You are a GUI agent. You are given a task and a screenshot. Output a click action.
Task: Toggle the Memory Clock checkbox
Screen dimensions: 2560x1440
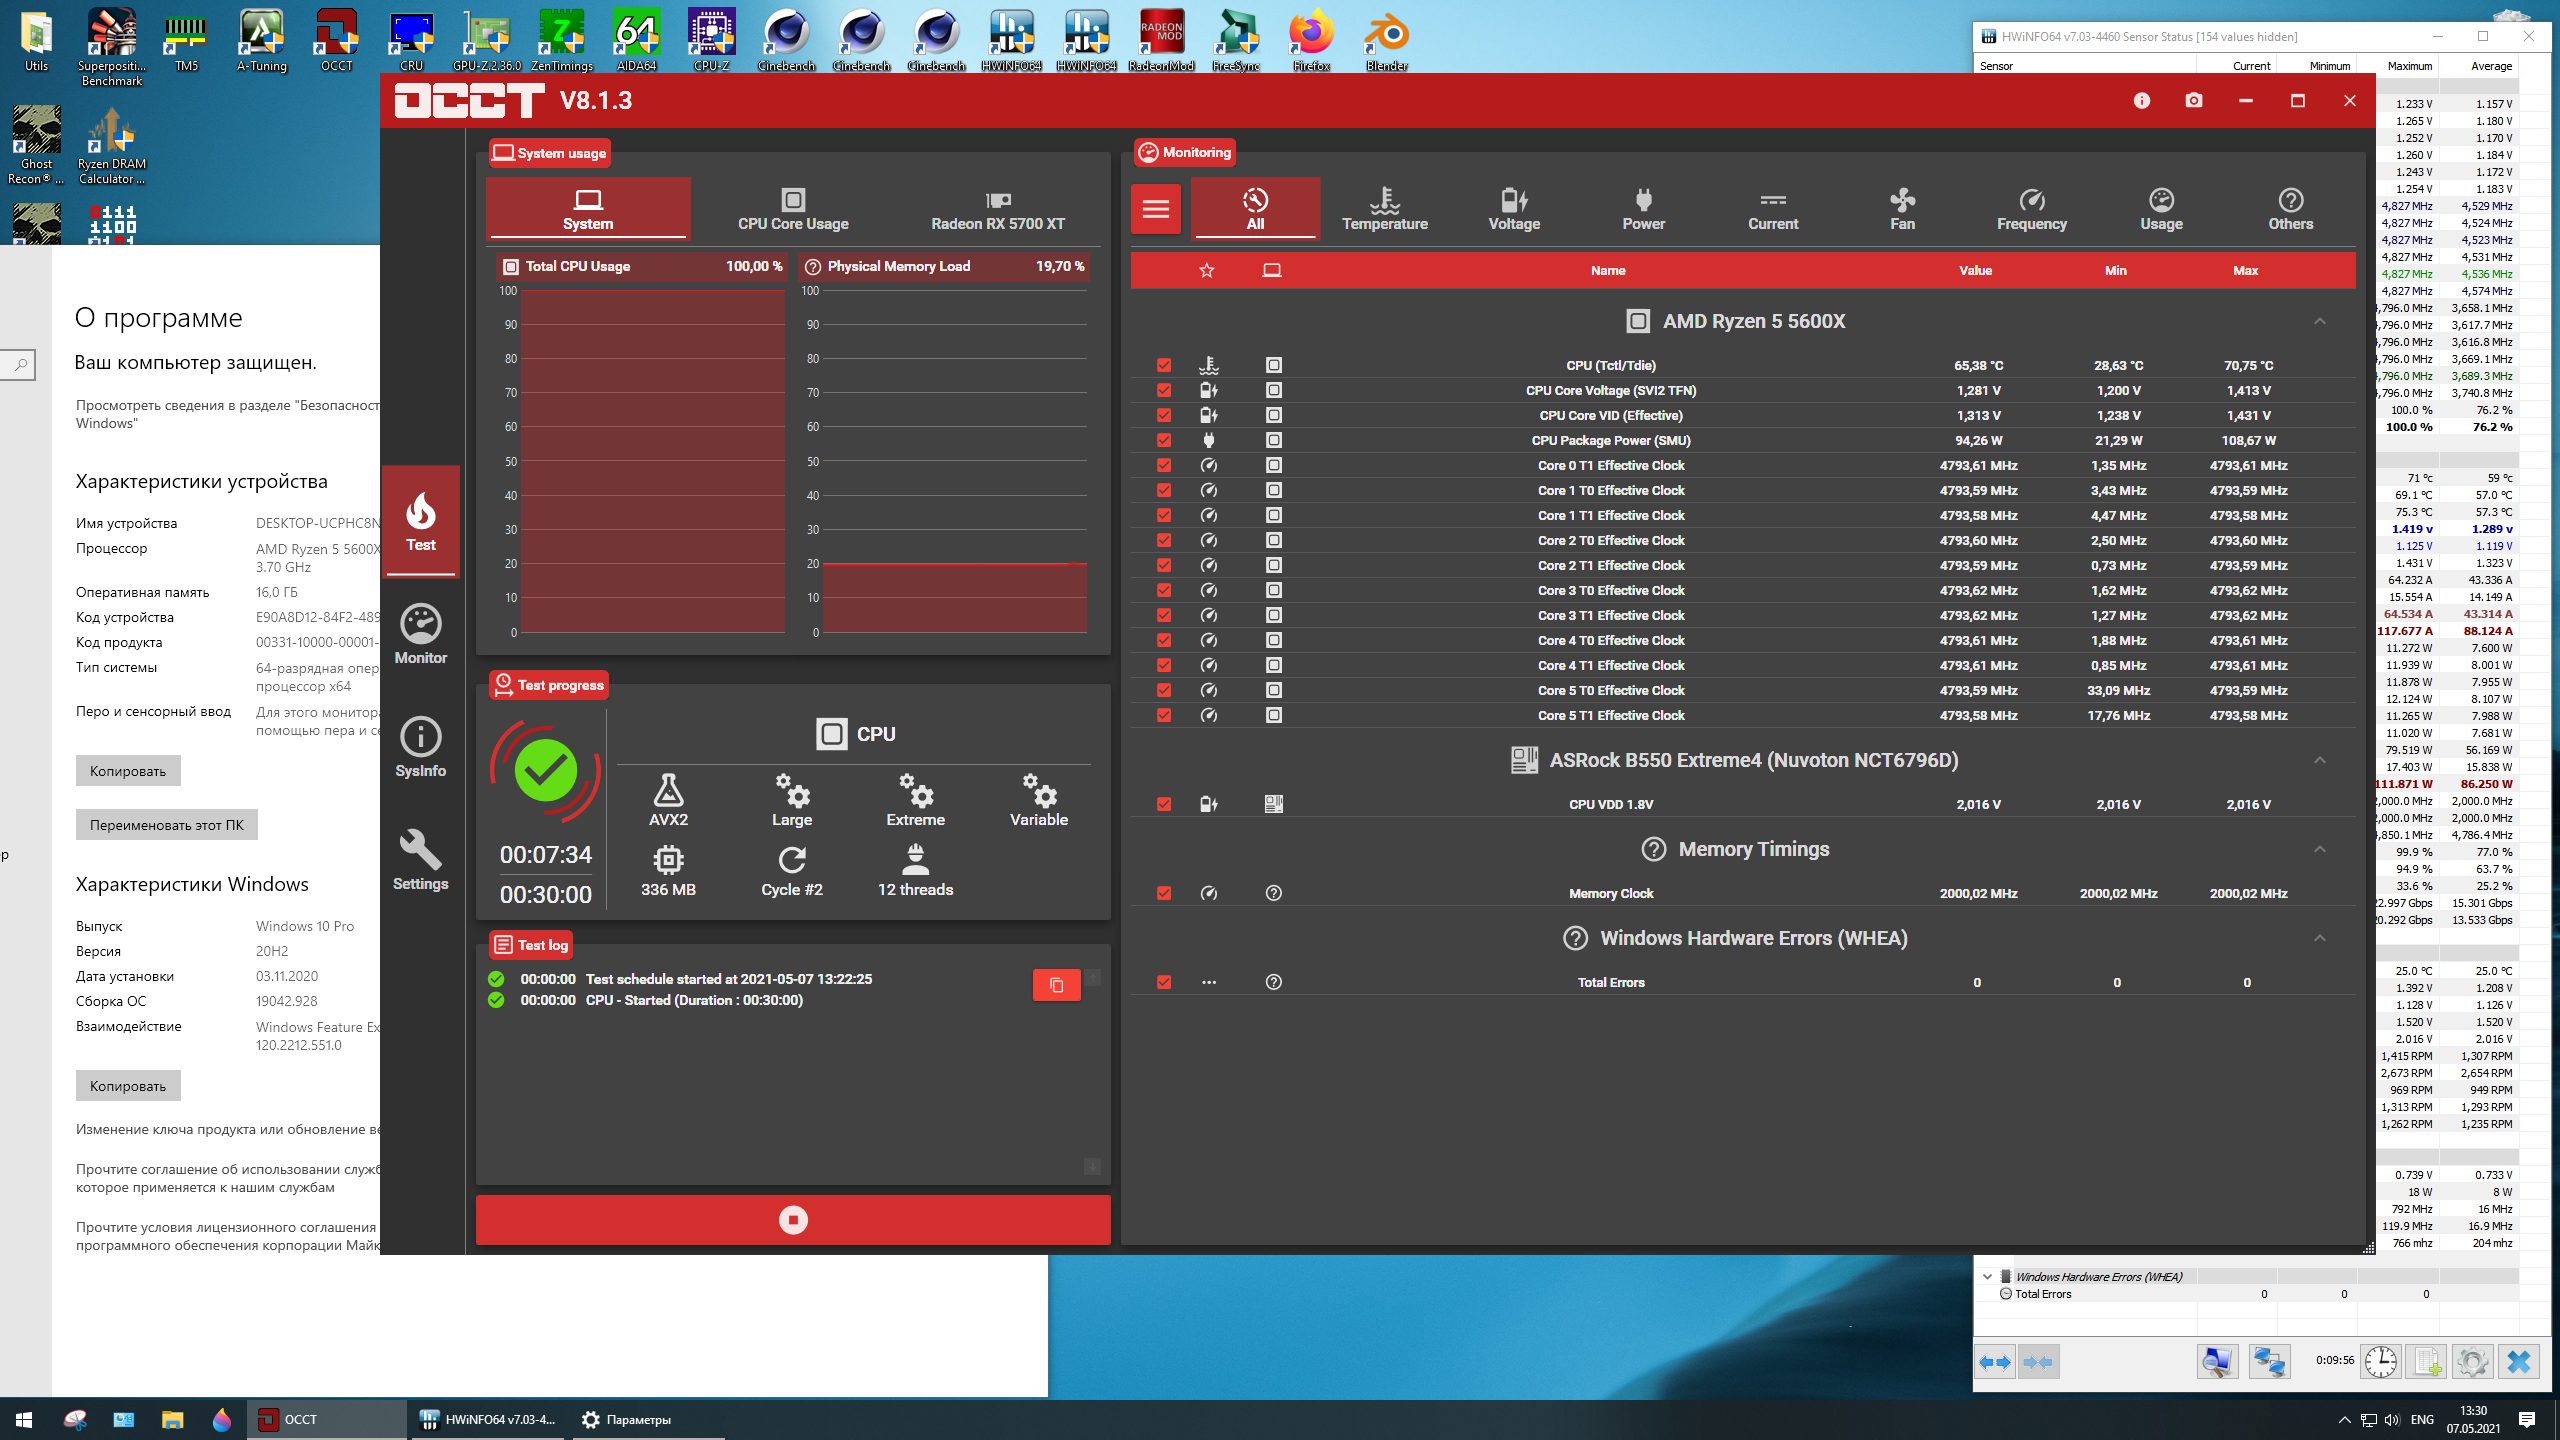click(x=1164, y=893)
